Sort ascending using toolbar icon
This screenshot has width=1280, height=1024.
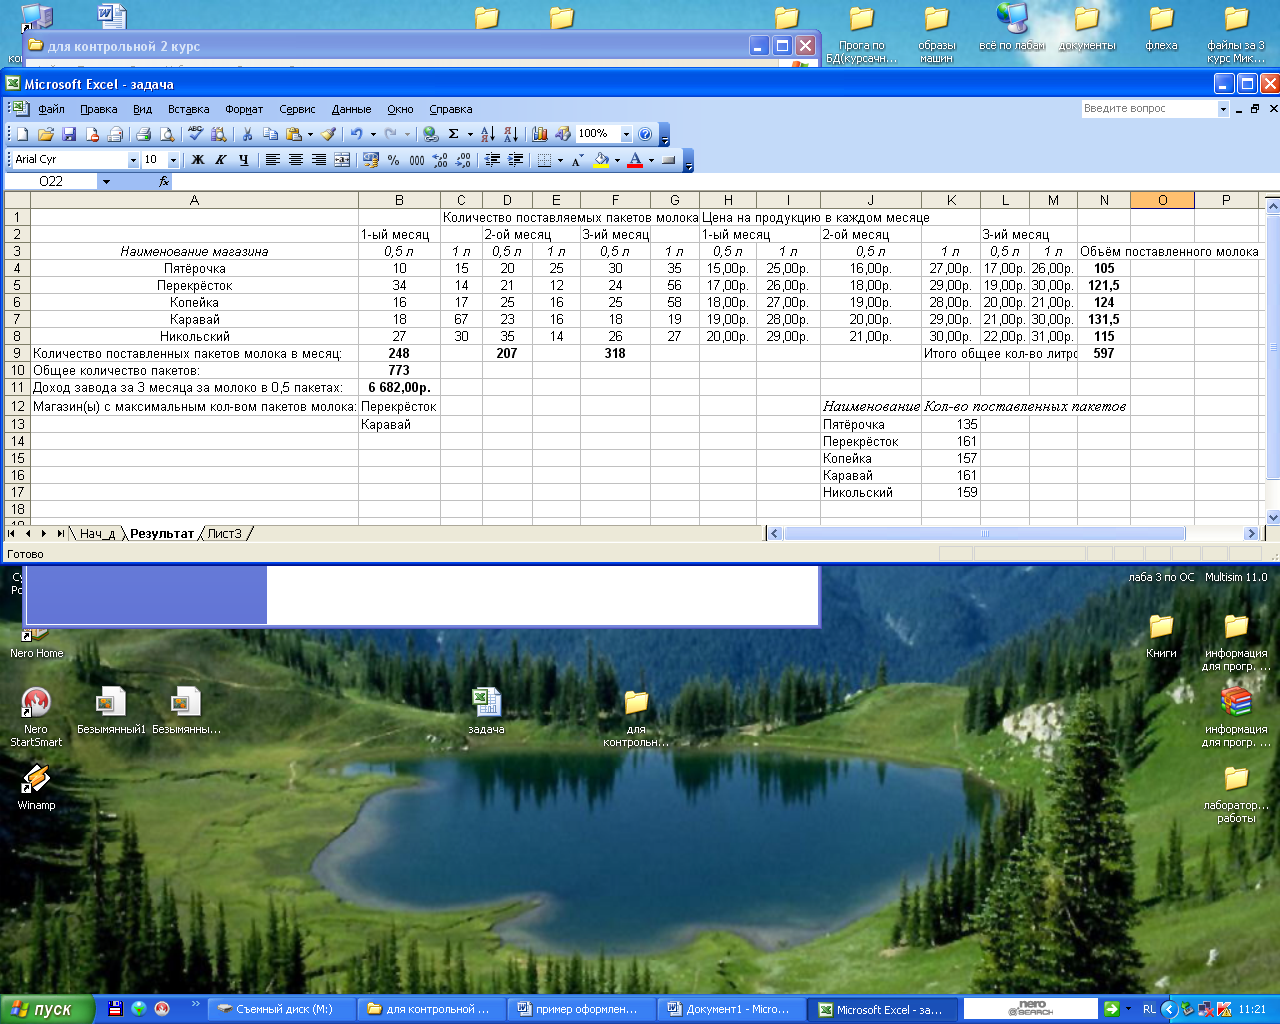[488, 134]
